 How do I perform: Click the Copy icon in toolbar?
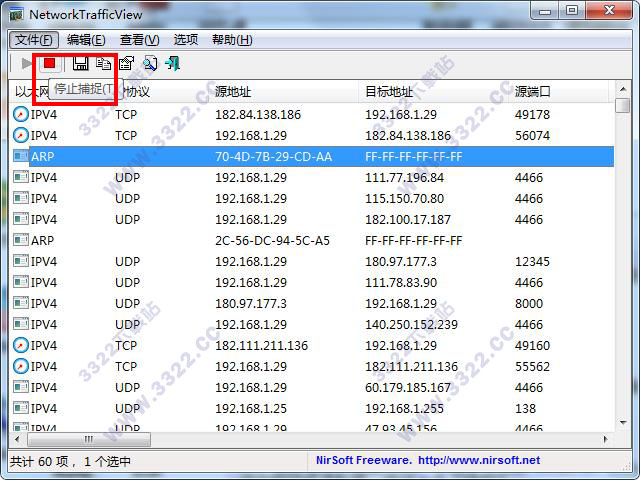pos(103,64)
